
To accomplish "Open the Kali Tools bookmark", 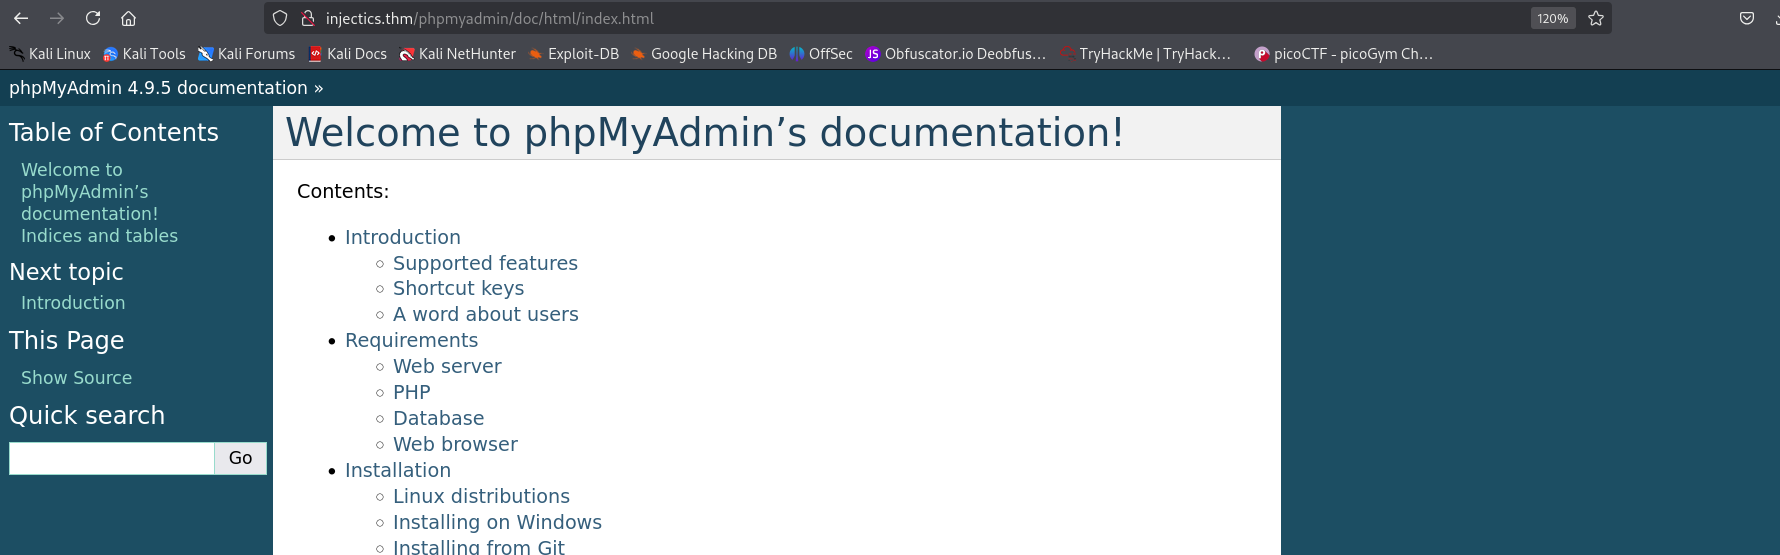I will tap(144, 54).
